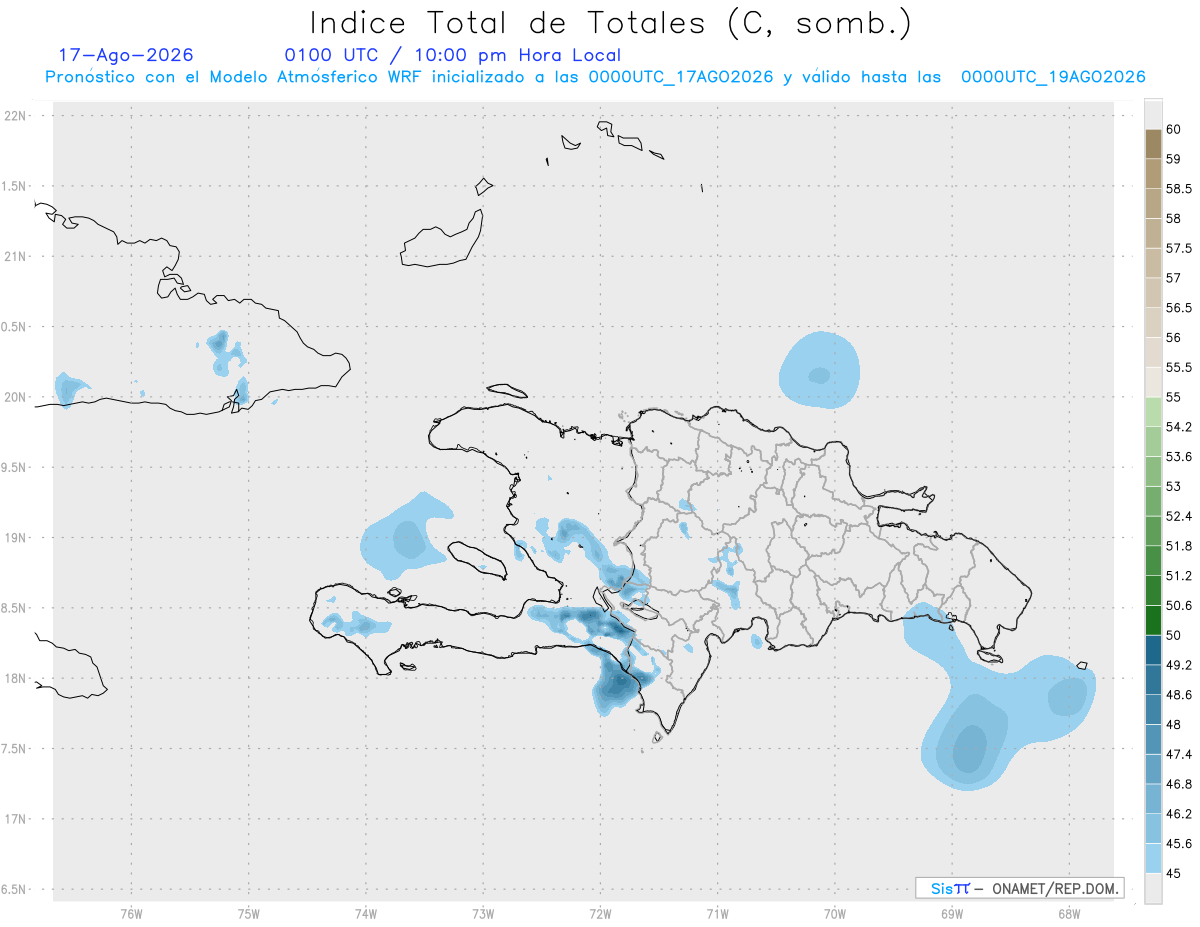Screen dimensions: 1200x927
Task: Click the colorbar label '53.6'
Action: 1178,456
